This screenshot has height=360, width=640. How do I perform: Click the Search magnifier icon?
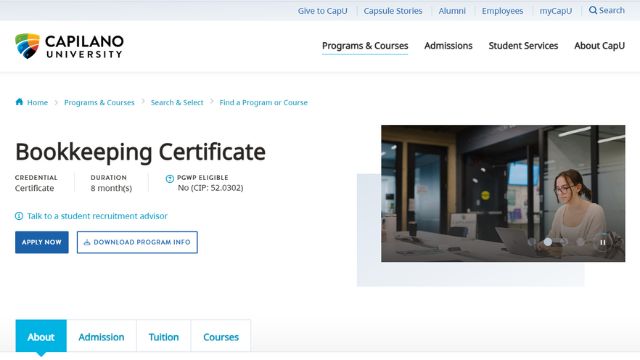pyautogui.click(x=593, y=10)
